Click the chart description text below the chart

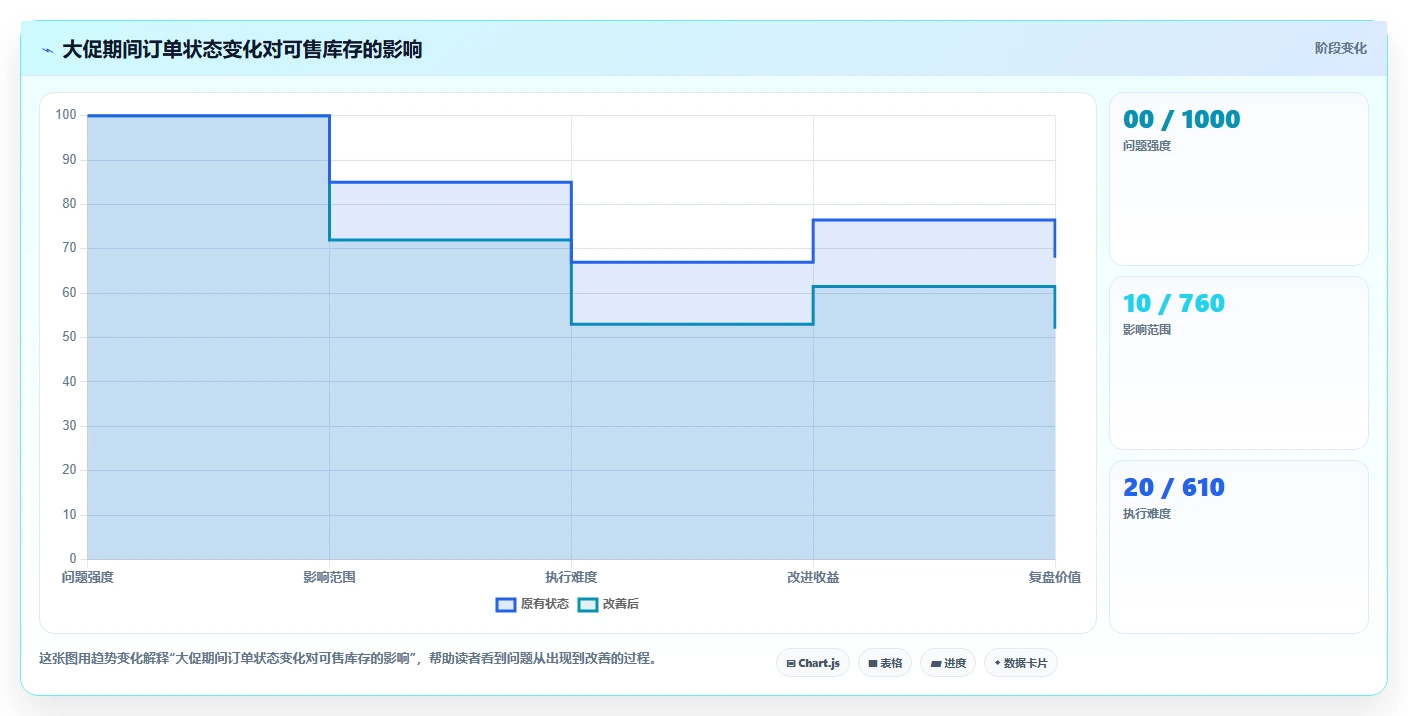pos(347,658)
